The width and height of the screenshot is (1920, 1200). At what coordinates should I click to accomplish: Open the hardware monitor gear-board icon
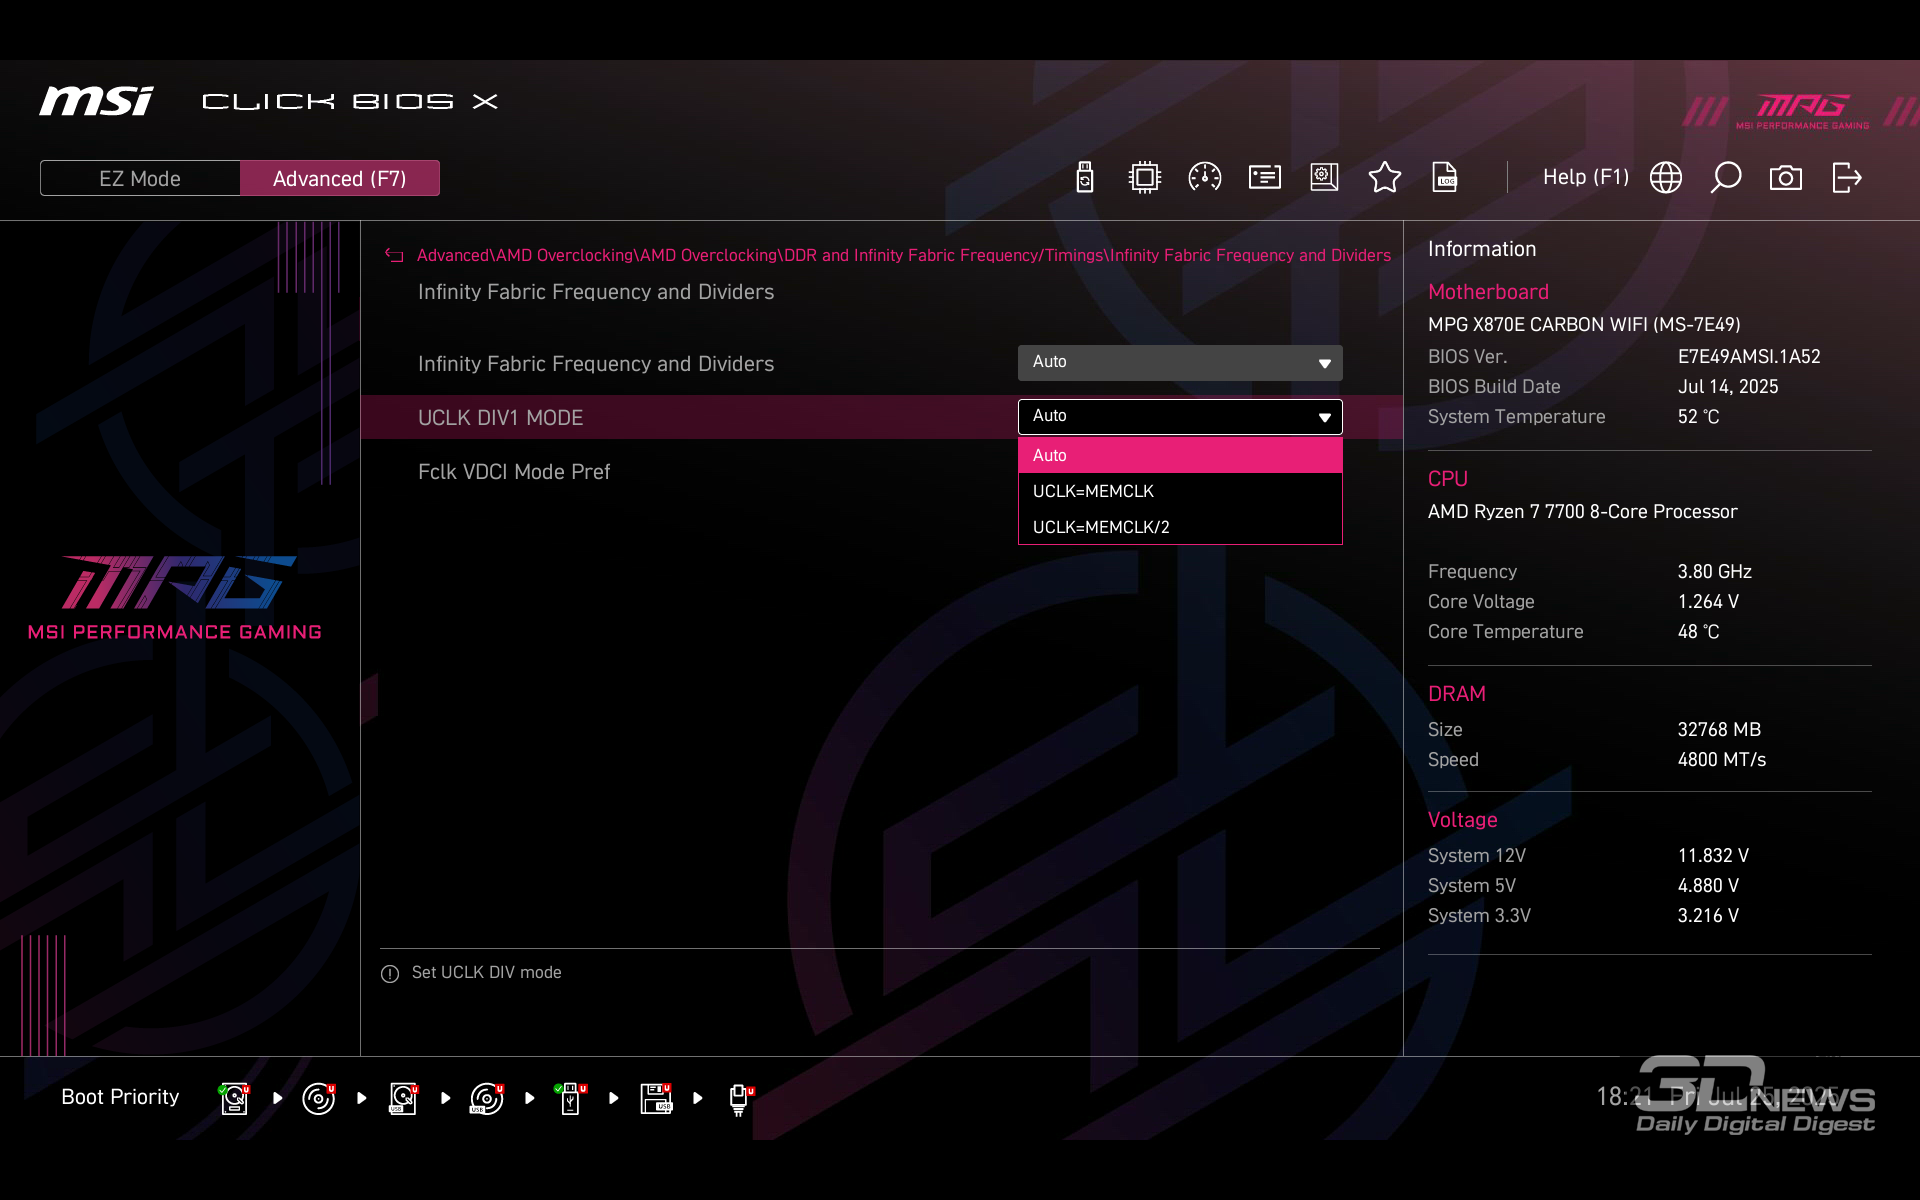point(1325,178)
